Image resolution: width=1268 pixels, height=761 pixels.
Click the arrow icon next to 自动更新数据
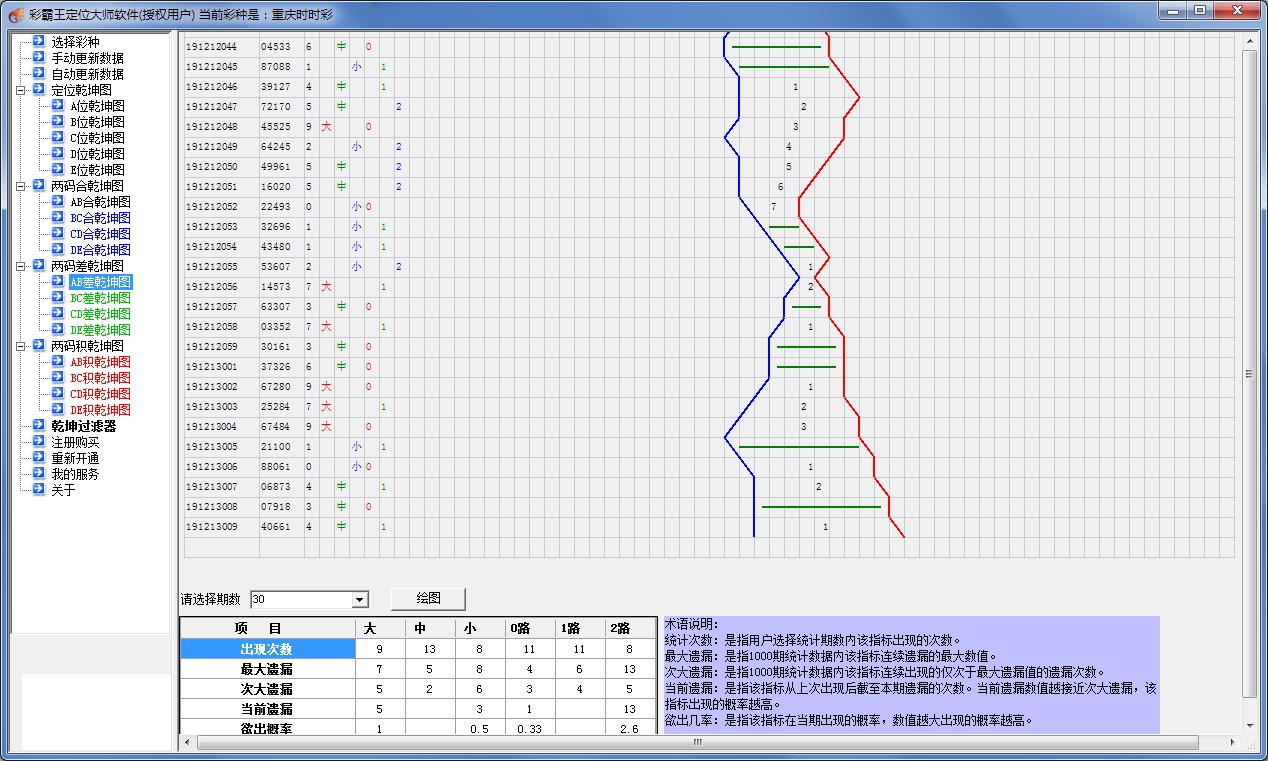(38, 74)
